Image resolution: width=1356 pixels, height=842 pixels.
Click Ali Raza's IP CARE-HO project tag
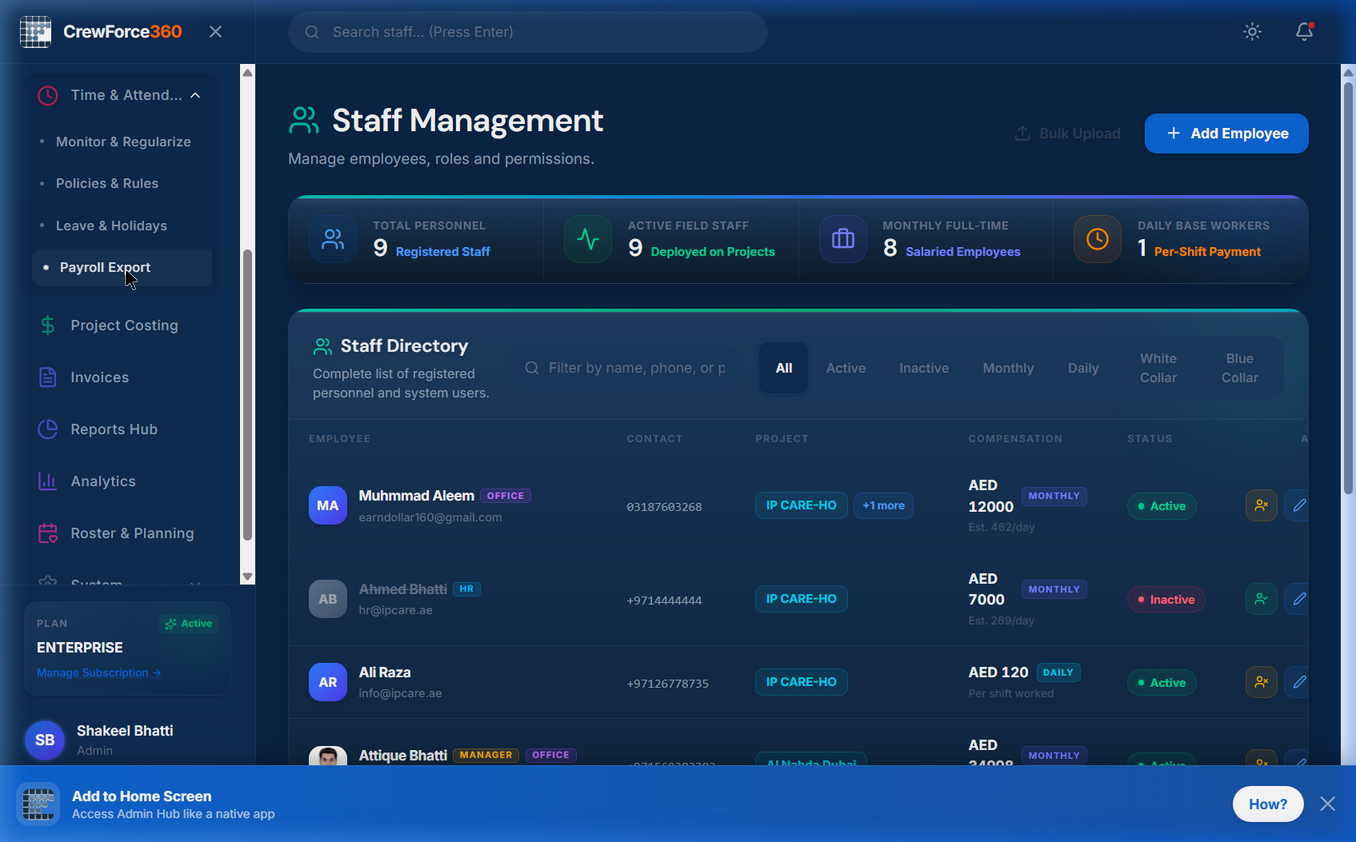click(x=801, y=682)
